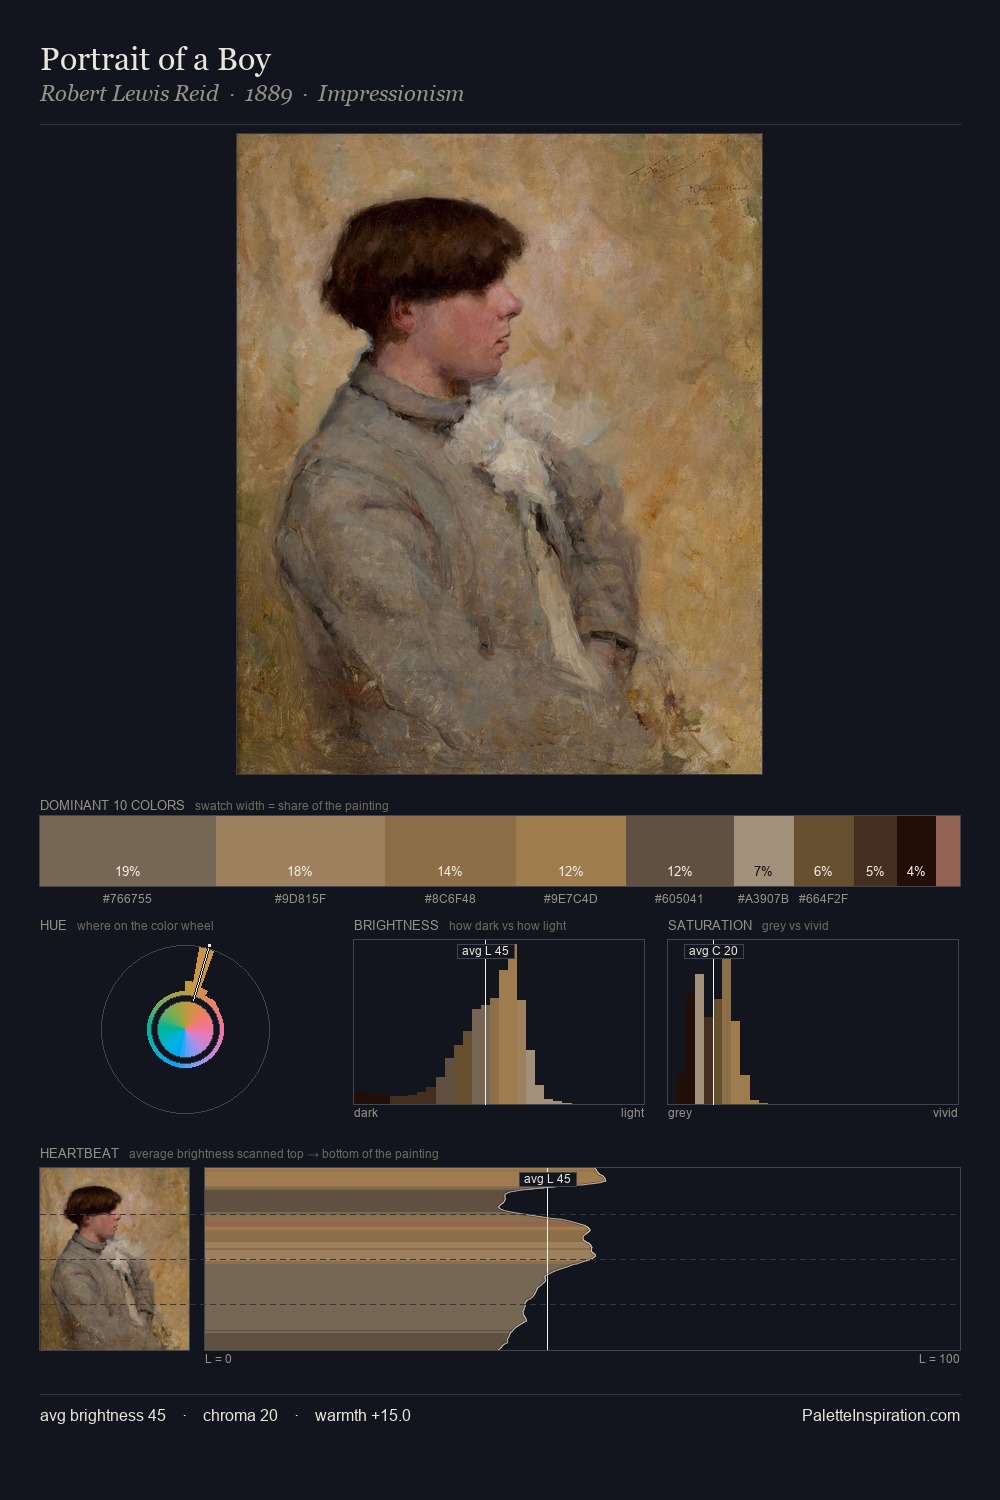Image resolution: width=1000 pixels, height=1500 pixels.
Task: Select the 6% swatch #664F2F
Action: pyautogui.click(x=824, y=851)
